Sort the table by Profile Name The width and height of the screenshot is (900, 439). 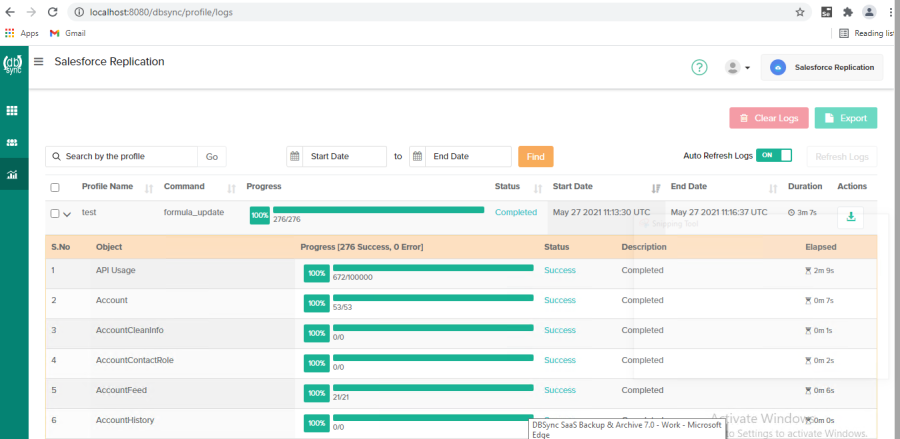[149, 187]
